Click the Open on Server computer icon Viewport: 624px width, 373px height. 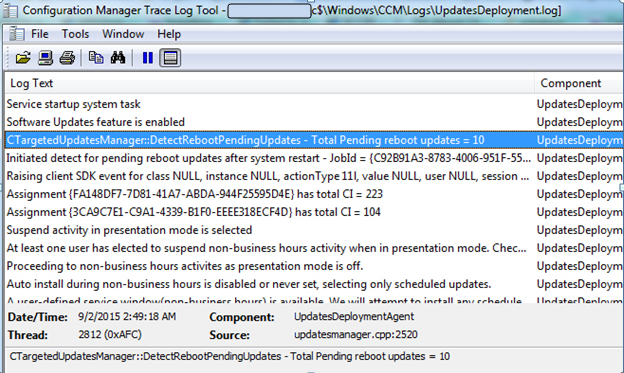tap(45, 58)
